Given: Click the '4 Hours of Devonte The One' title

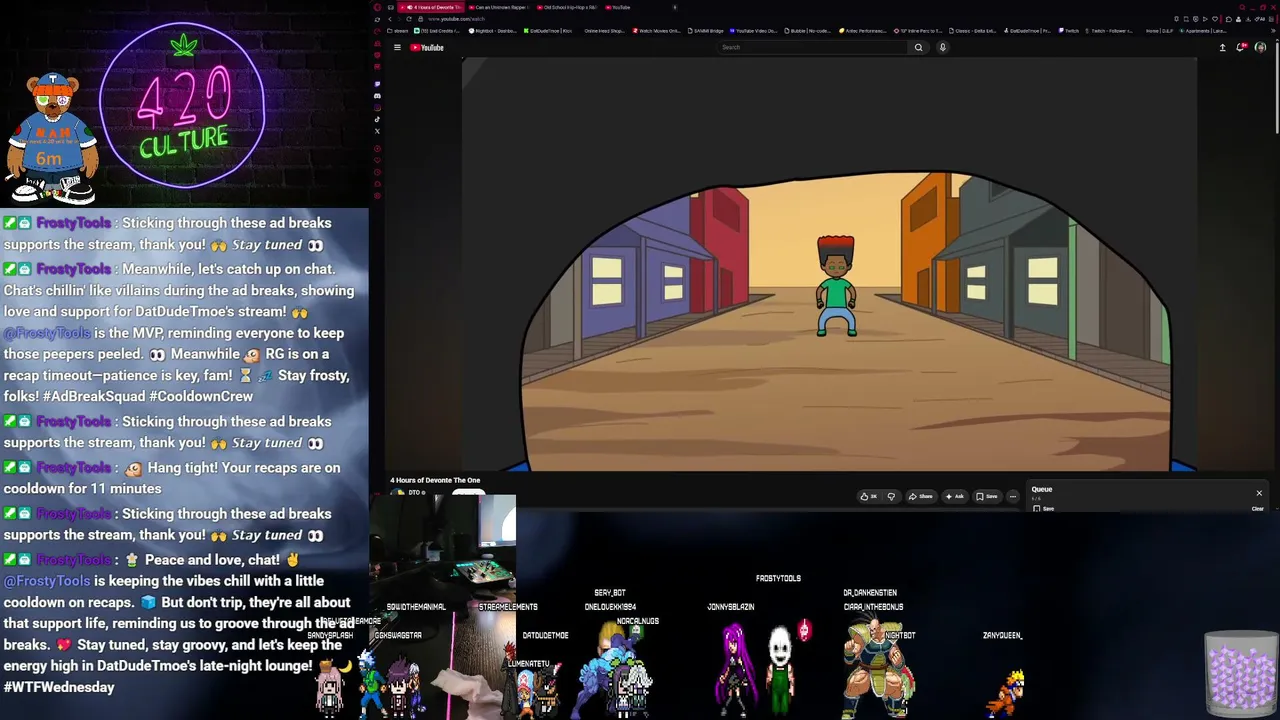Looking at the screenshot, I should click(x=435, y=481).
